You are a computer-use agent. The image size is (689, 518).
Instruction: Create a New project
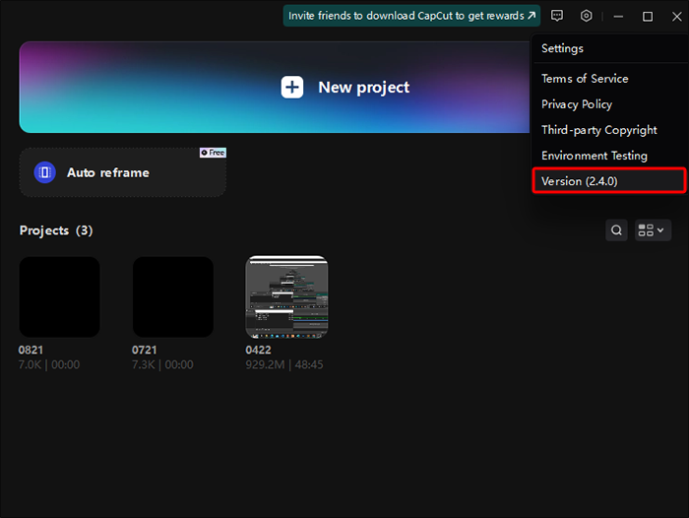275,87
